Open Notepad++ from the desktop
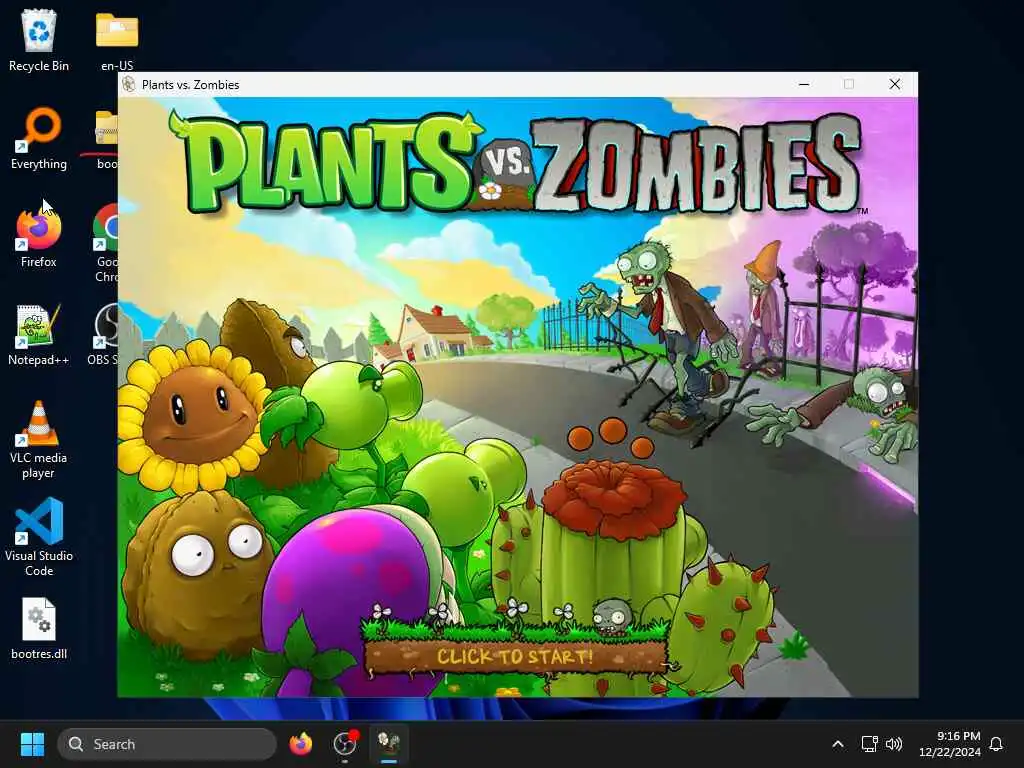The width and height of the screenshot is (1024, 768). (x=39, y=334)
